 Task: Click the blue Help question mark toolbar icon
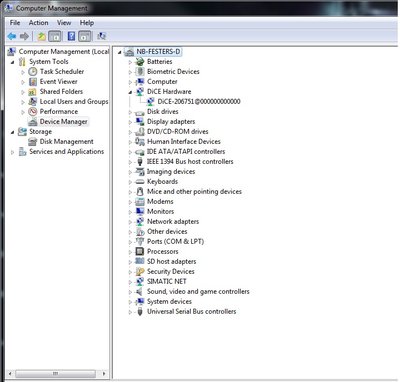point(71,36)
